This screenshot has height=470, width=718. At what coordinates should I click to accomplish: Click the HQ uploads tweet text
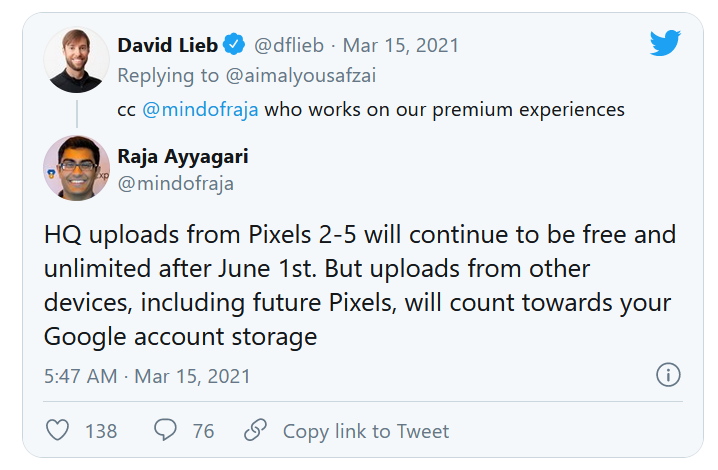pos(359,285)
